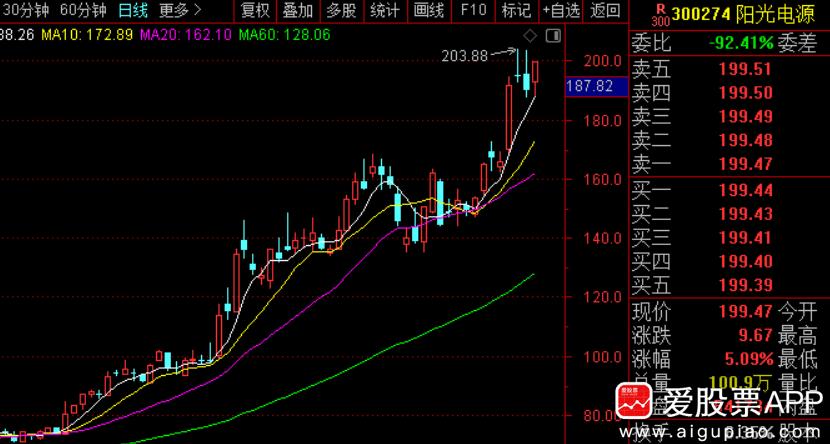Open the 统计 statistics tool
This screenshot has height=444, width=830.
tap(385, 10)
